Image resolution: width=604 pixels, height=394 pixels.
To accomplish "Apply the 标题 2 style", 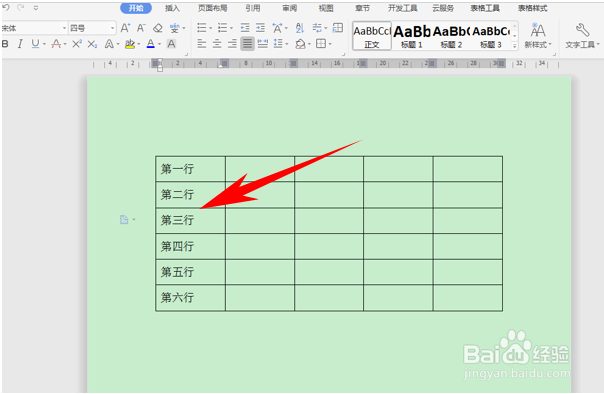I will (x=451, y=36).
